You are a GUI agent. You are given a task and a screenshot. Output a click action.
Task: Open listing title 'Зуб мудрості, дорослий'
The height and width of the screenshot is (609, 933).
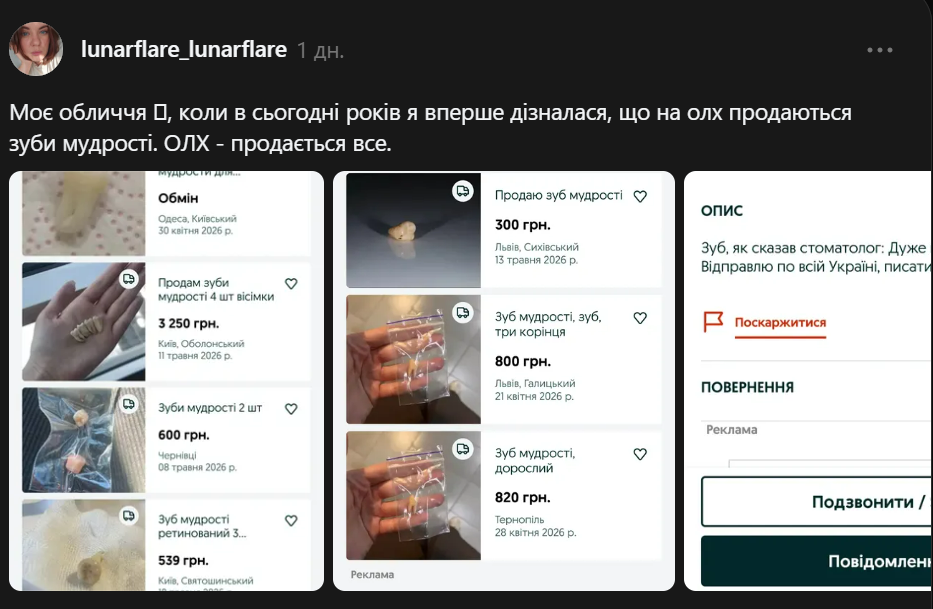pyautogui.click(x=535, y=460)
